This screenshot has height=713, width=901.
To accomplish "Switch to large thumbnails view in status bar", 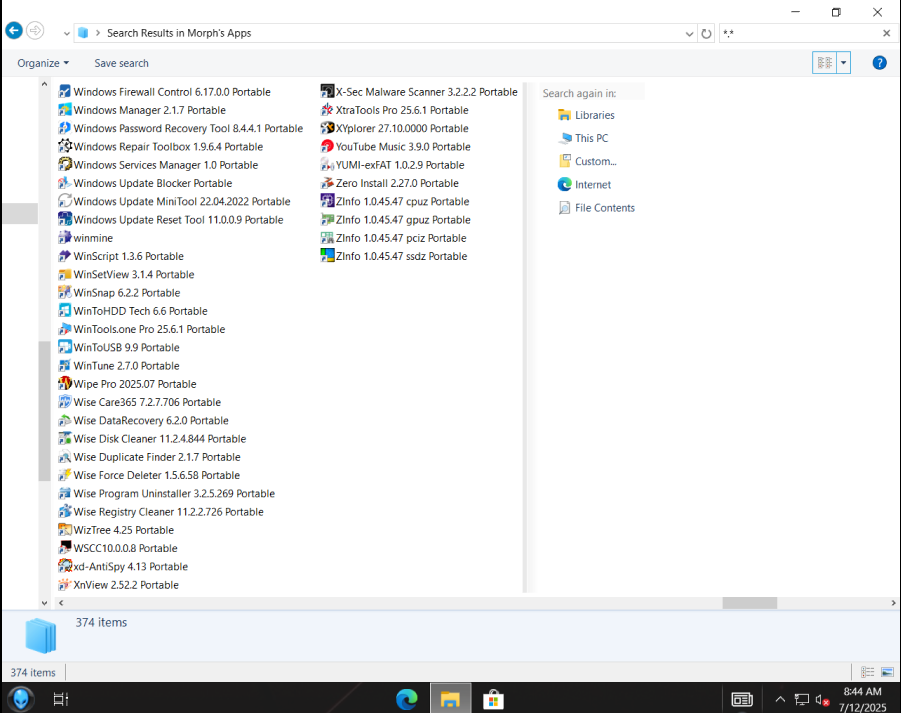I will [x=887, y=672].
